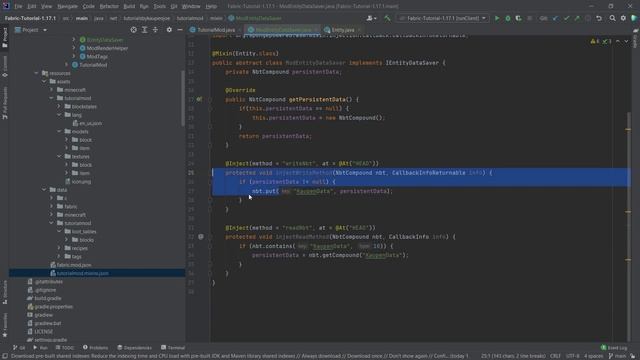Click the rollback undo arrow icon
The image size is (640, 360).
click(599, 18)
